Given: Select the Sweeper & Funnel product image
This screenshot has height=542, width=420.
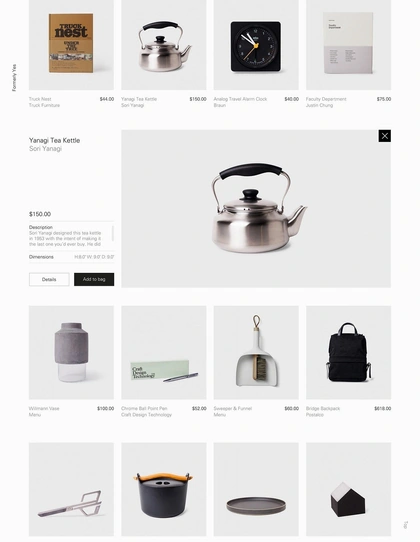Looking at the screenshot, I should click(256, 353).
